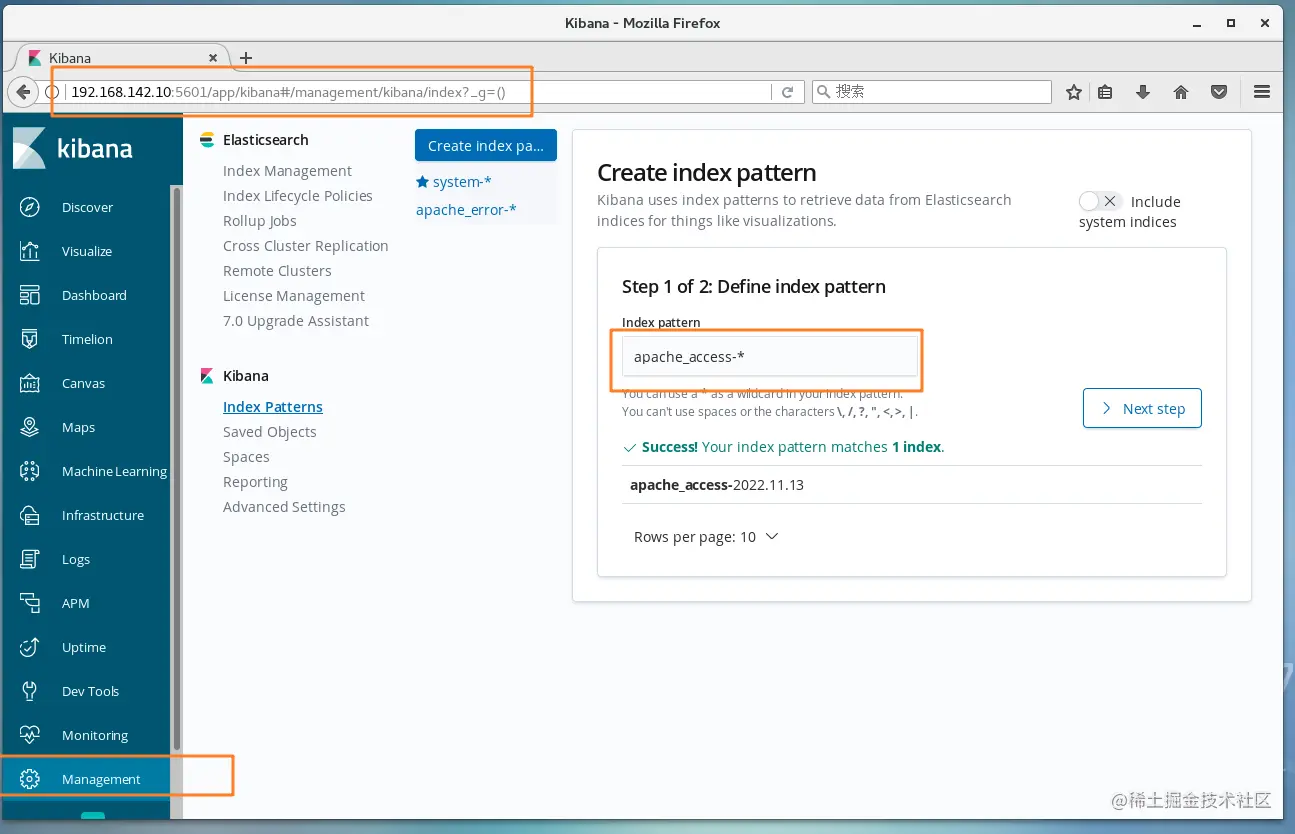The image size is (1295, 834).
Task: Click the Firefox search box
Action: coord(932,92)
